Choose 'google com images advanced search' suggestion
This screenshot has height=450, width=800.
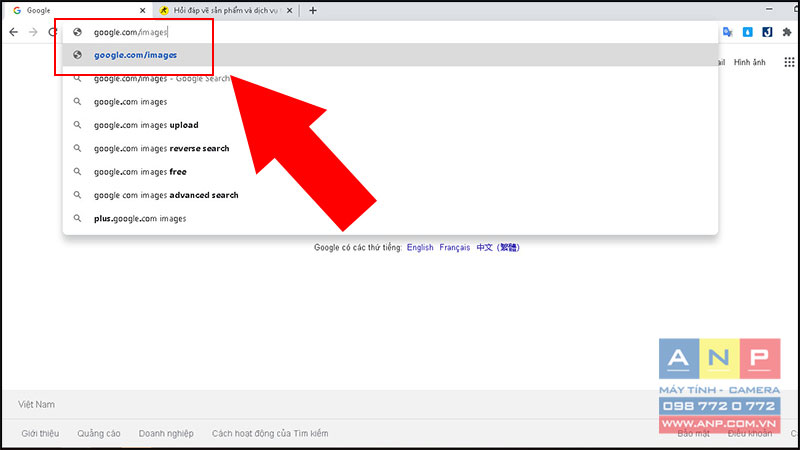pos(390,195)
